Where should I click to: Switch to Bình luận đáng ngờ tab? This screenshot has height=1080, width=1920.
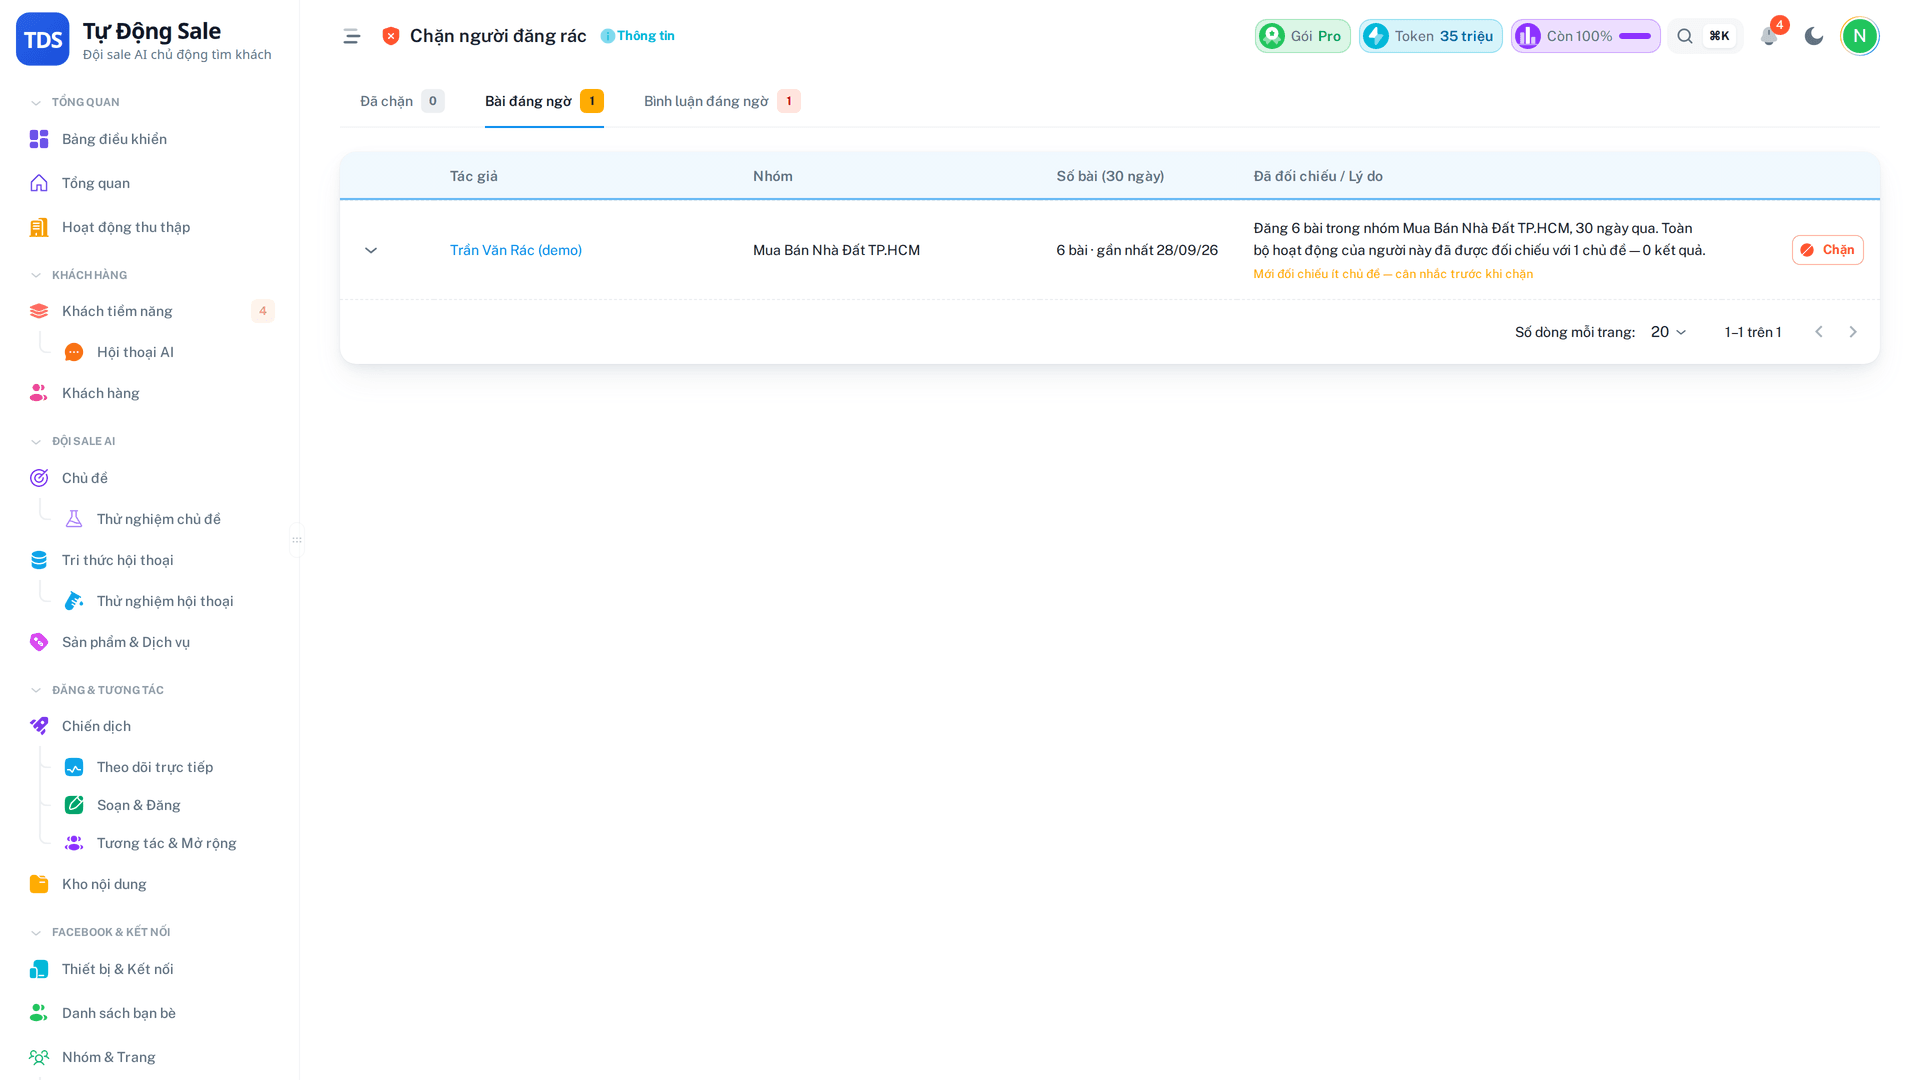[x=722, y=101]
